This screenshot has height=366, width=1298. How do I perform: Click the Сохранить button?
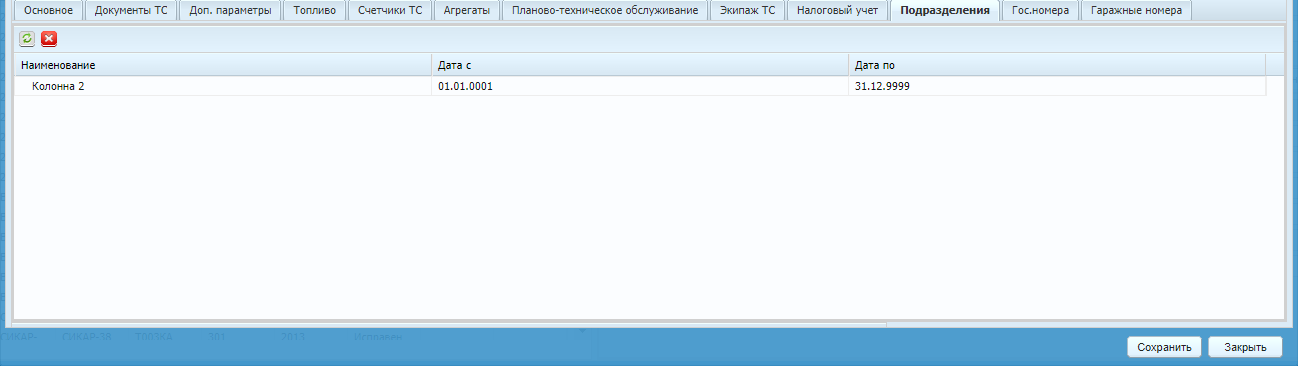pos(1164,347)
